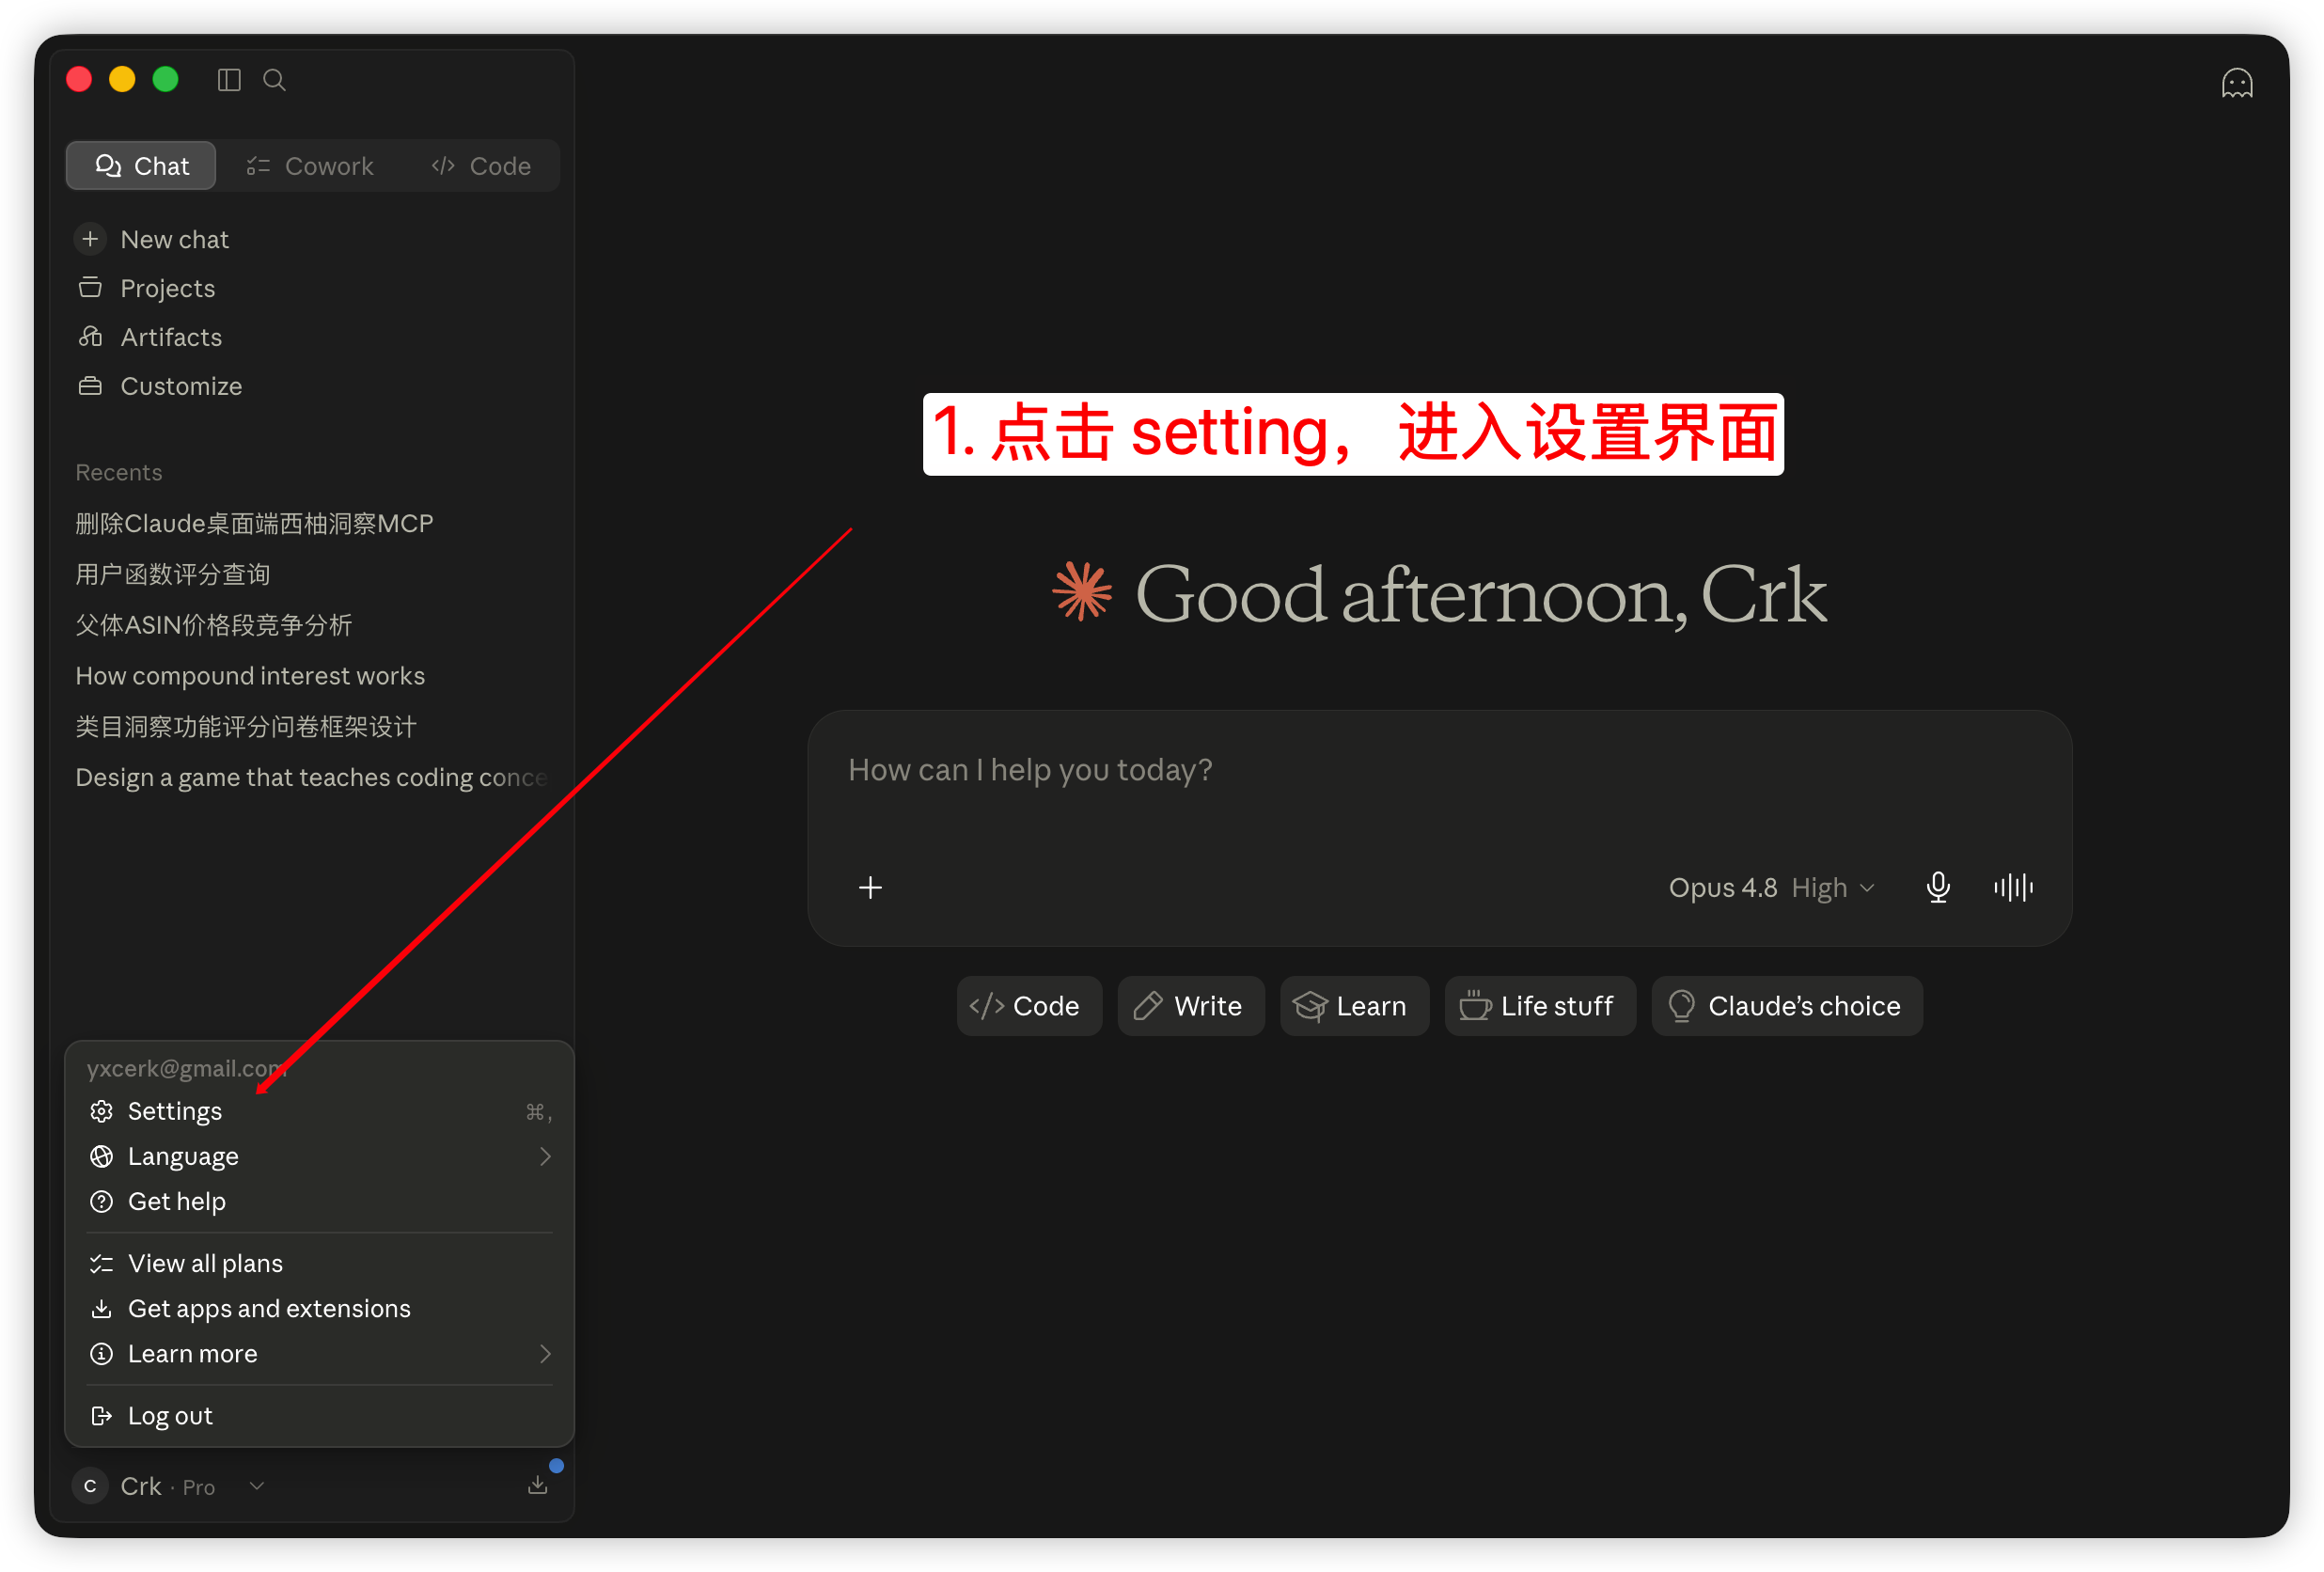Click the Write suggestion chip

point(1190,1005)
